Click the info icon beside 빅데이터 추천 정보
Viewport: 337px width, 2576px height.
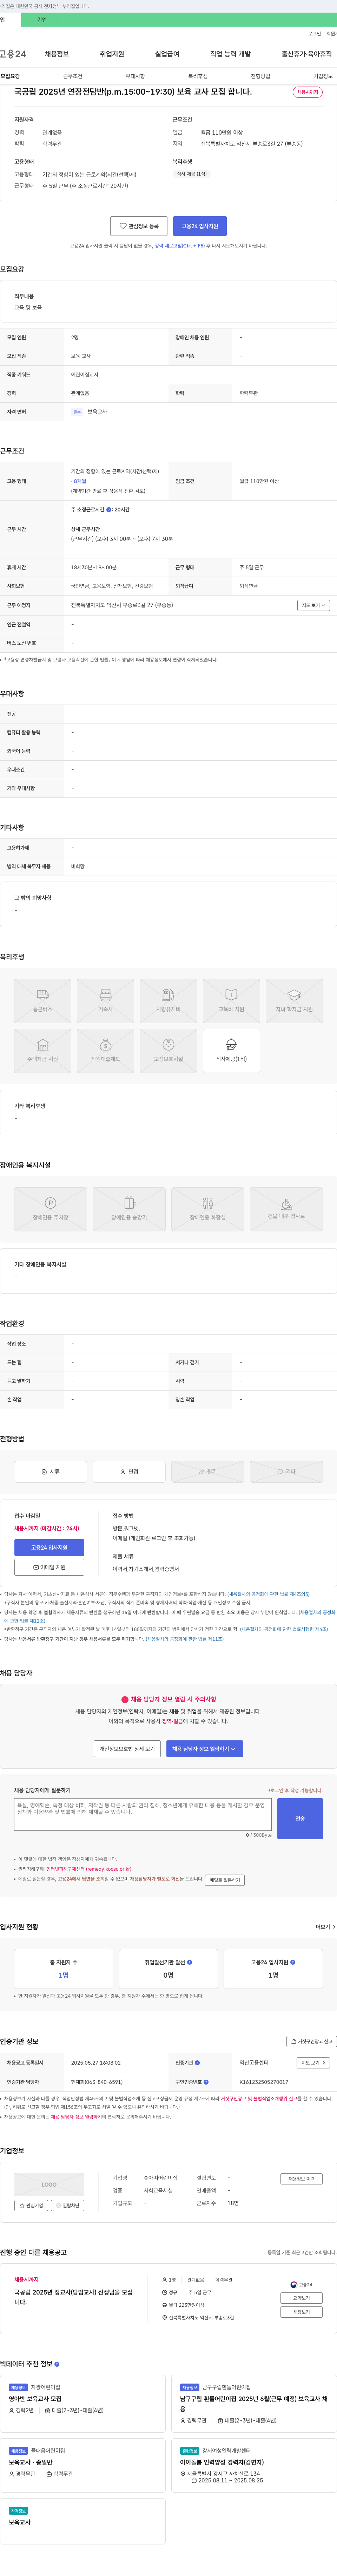tap(57, 2364)
